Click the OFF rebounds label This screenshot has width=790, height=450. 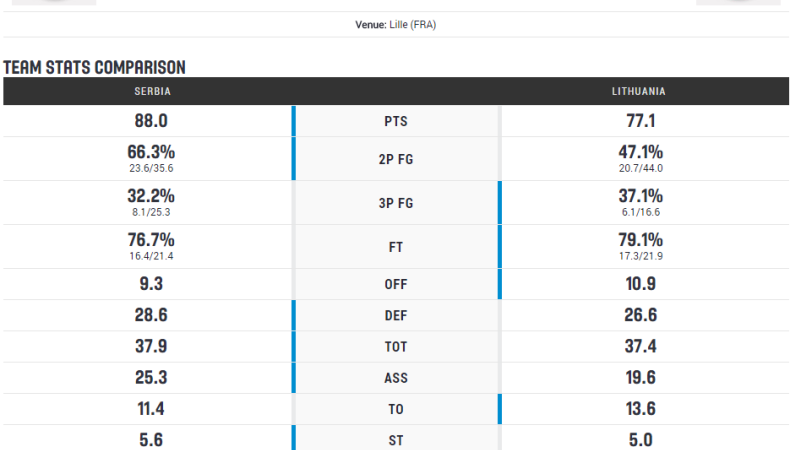(395, 284)
